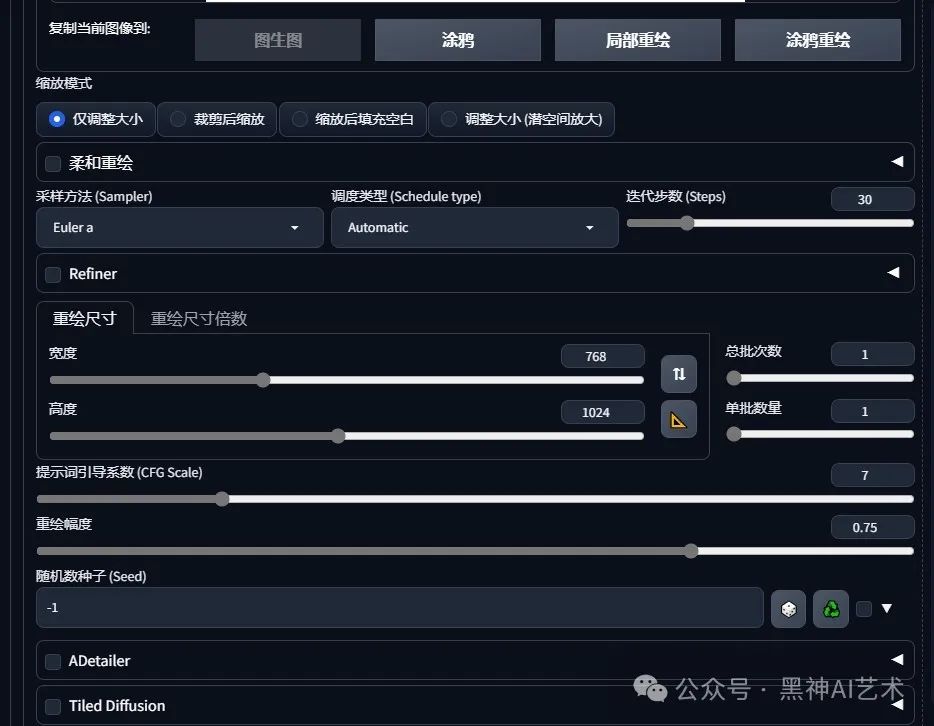
Task: Copy current image to 涂鸦
Action: [457, 40]
